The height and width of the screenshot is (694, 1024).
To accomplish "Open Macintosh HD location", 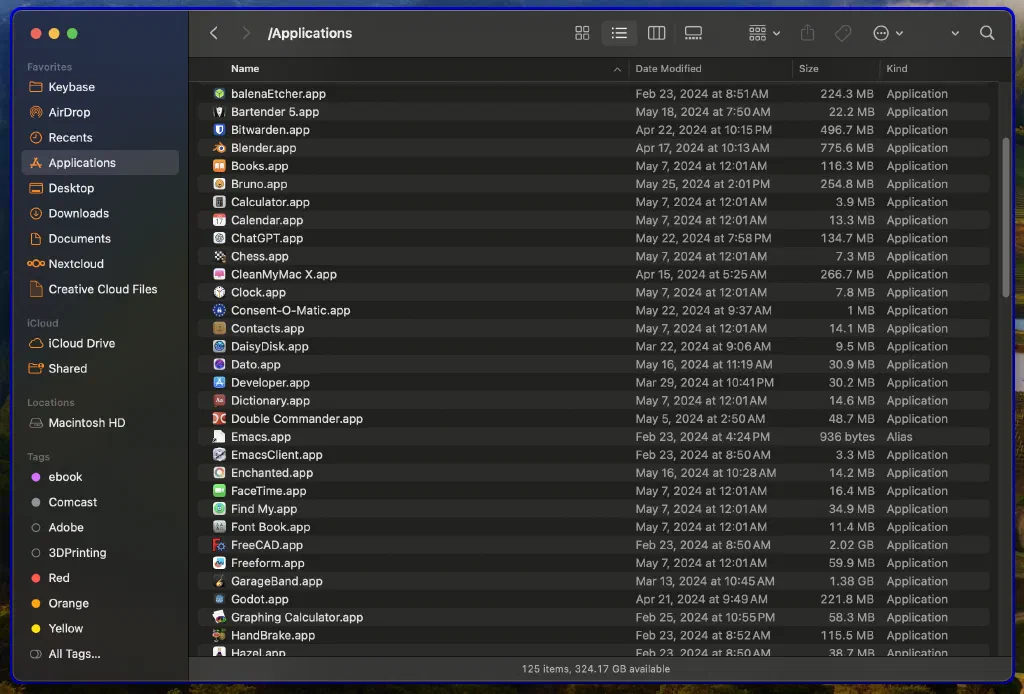I will coord(100,423).
